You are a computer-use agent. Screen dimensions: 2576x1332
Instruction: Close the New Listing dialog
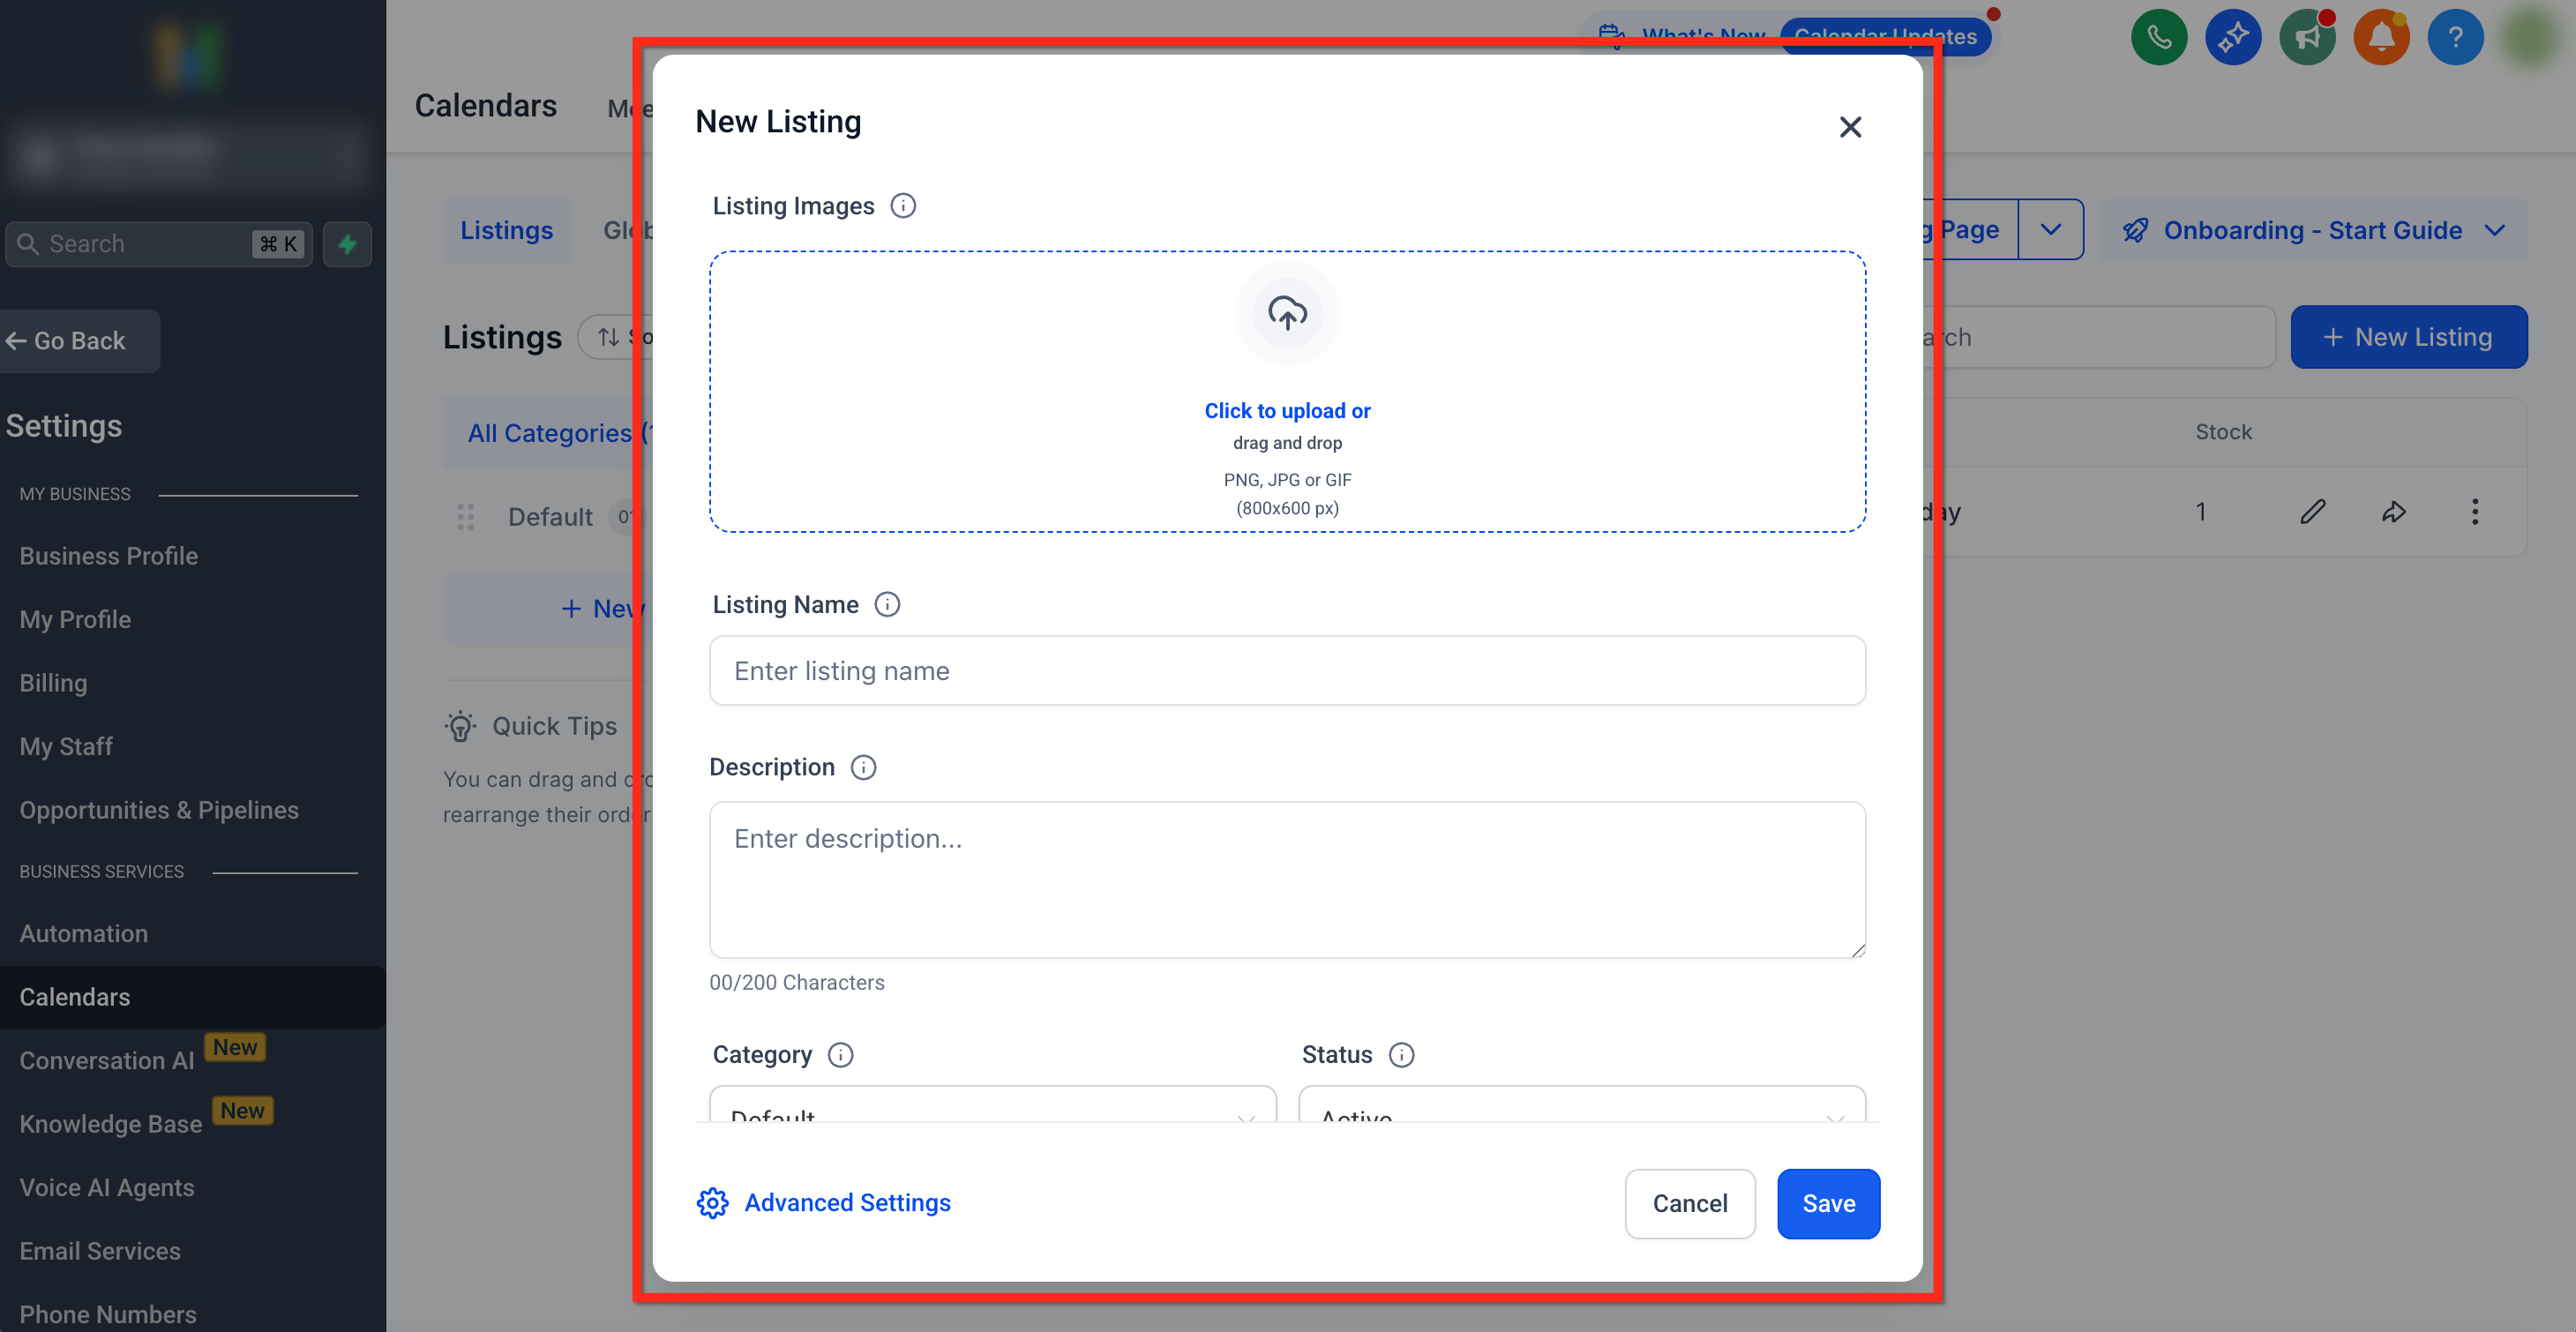point(1850,127)
